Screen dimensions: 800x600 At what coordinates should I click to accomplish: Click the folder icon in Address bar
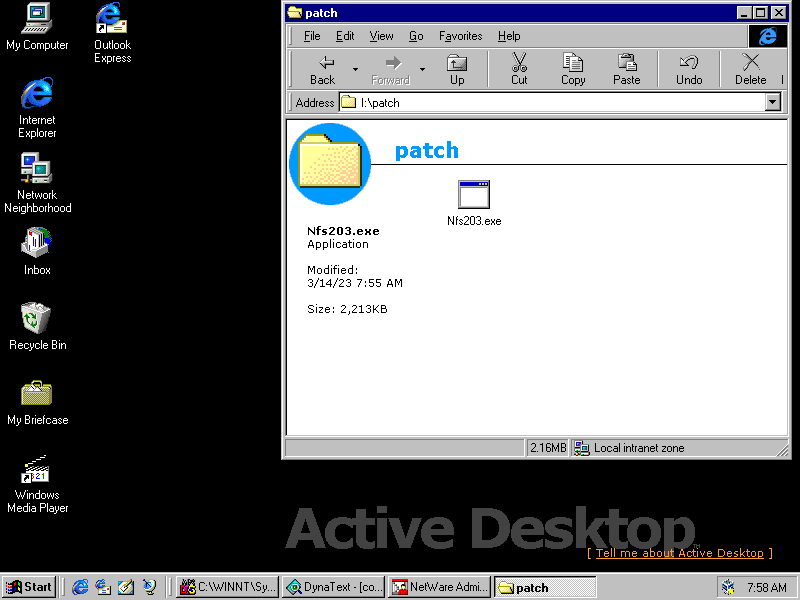tap(348, 103)
